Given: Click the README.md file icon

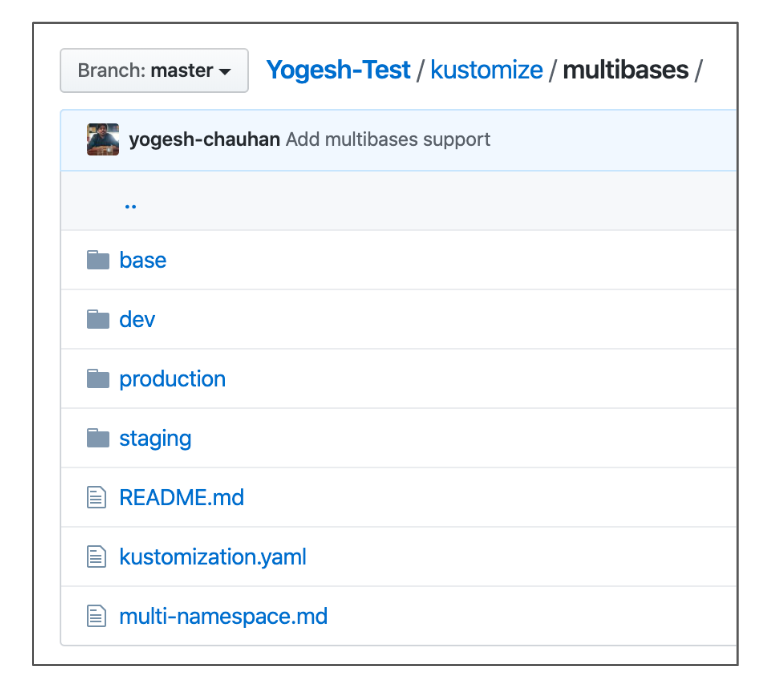Looking at the screenshot, I should pos(96,497).
